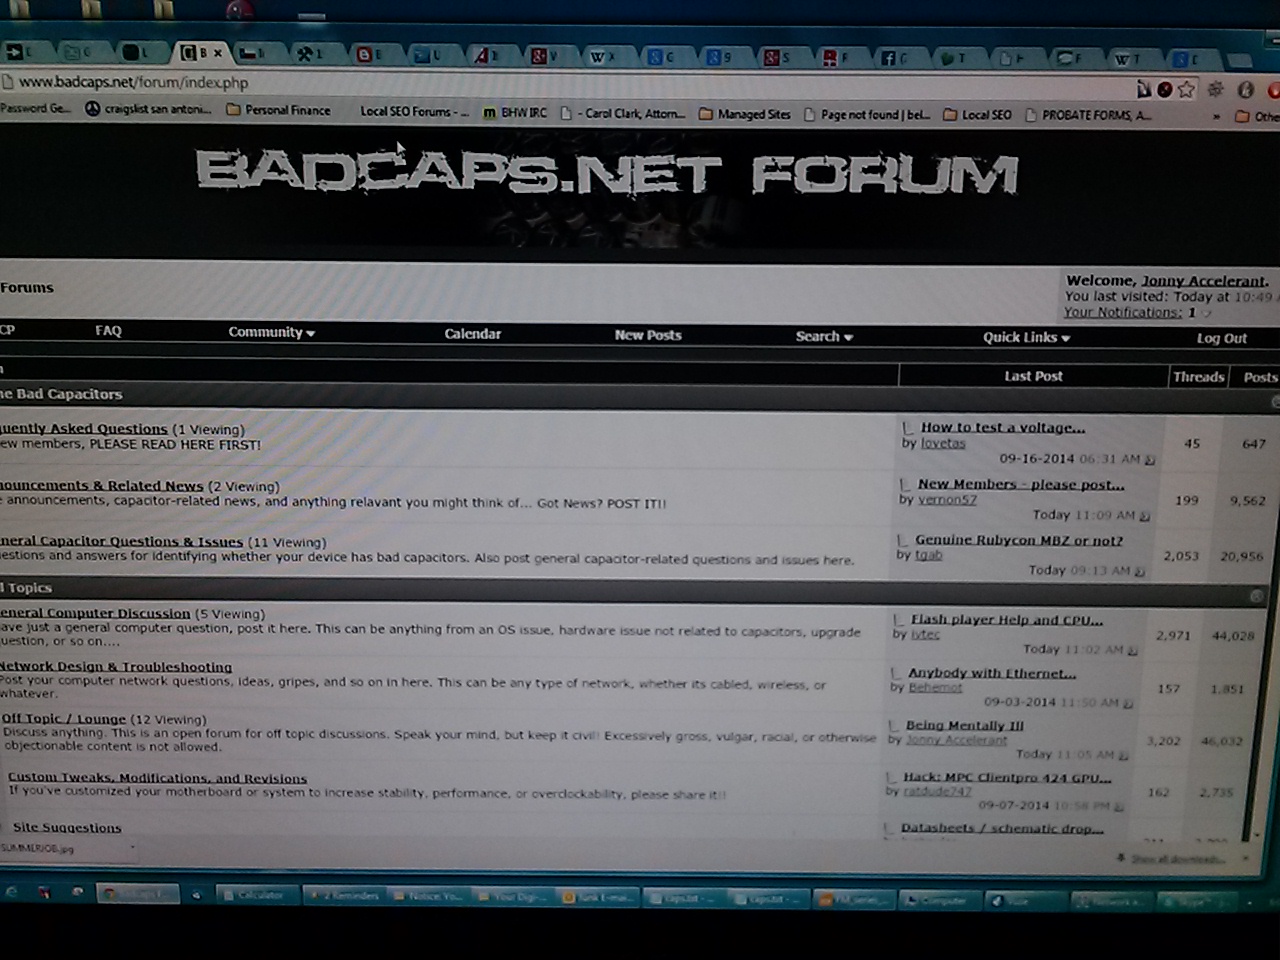
Task: Open 'Anybody with Ethernet...' thread
Action: coord(992,673)
